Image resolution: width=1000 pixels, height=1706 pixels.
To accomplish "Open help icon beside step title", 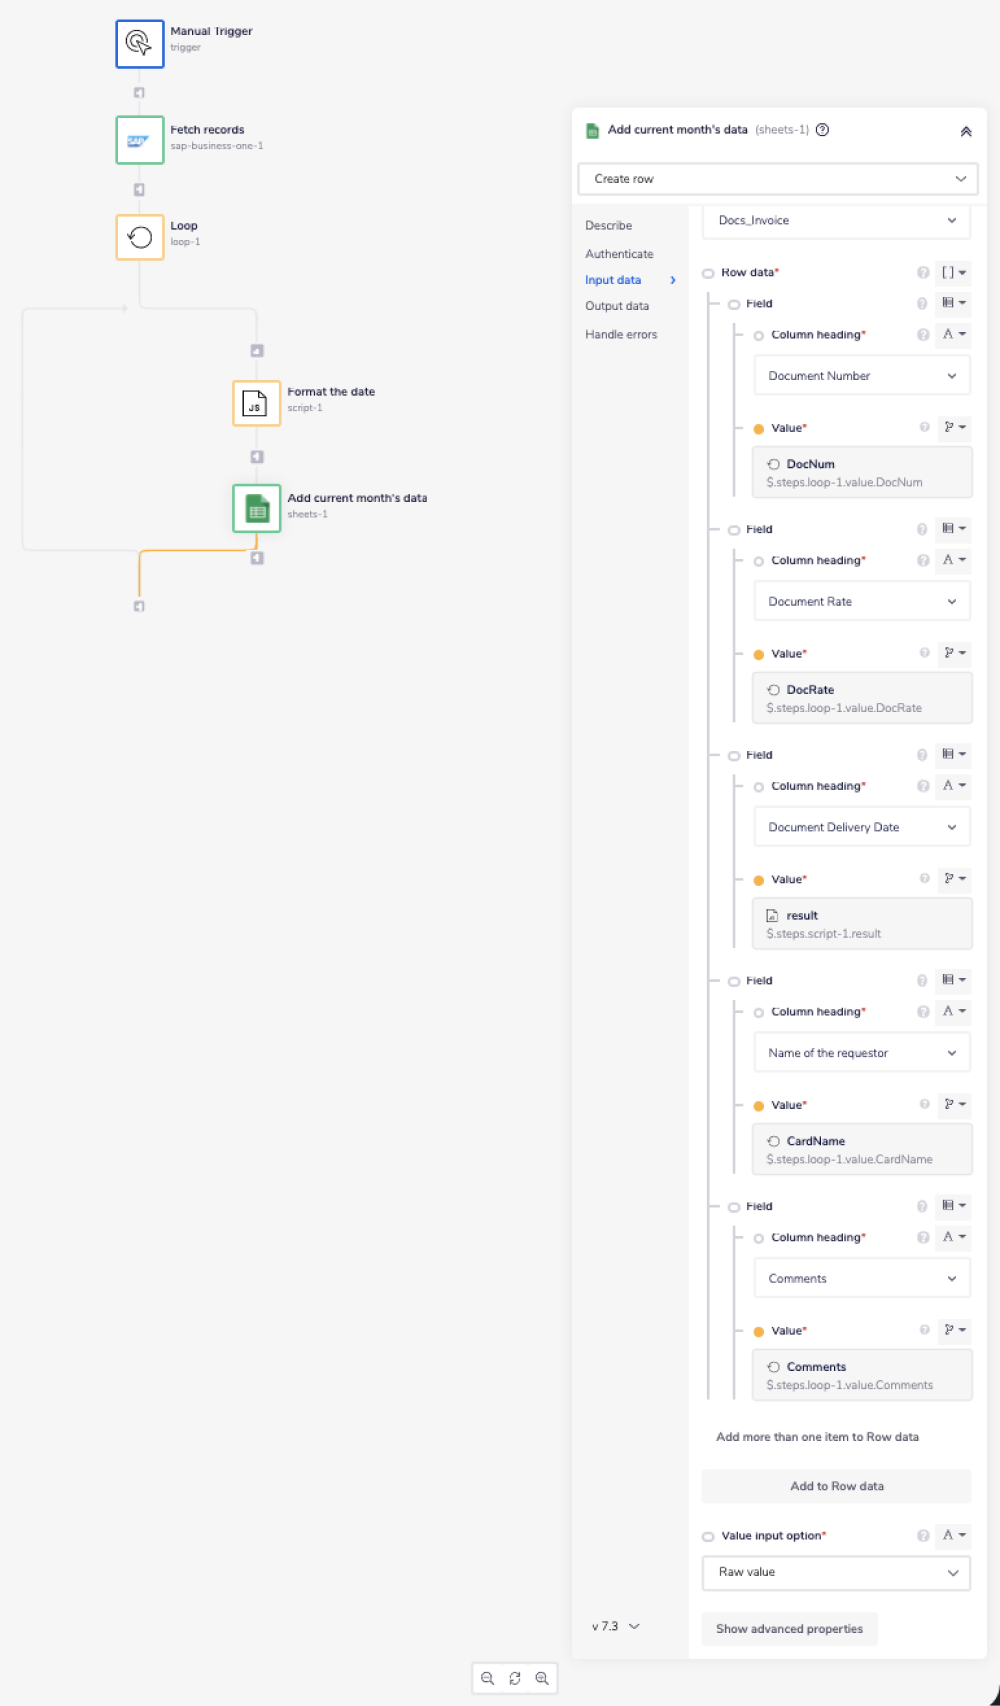I will pyautogui.click(x=822, y=130).
